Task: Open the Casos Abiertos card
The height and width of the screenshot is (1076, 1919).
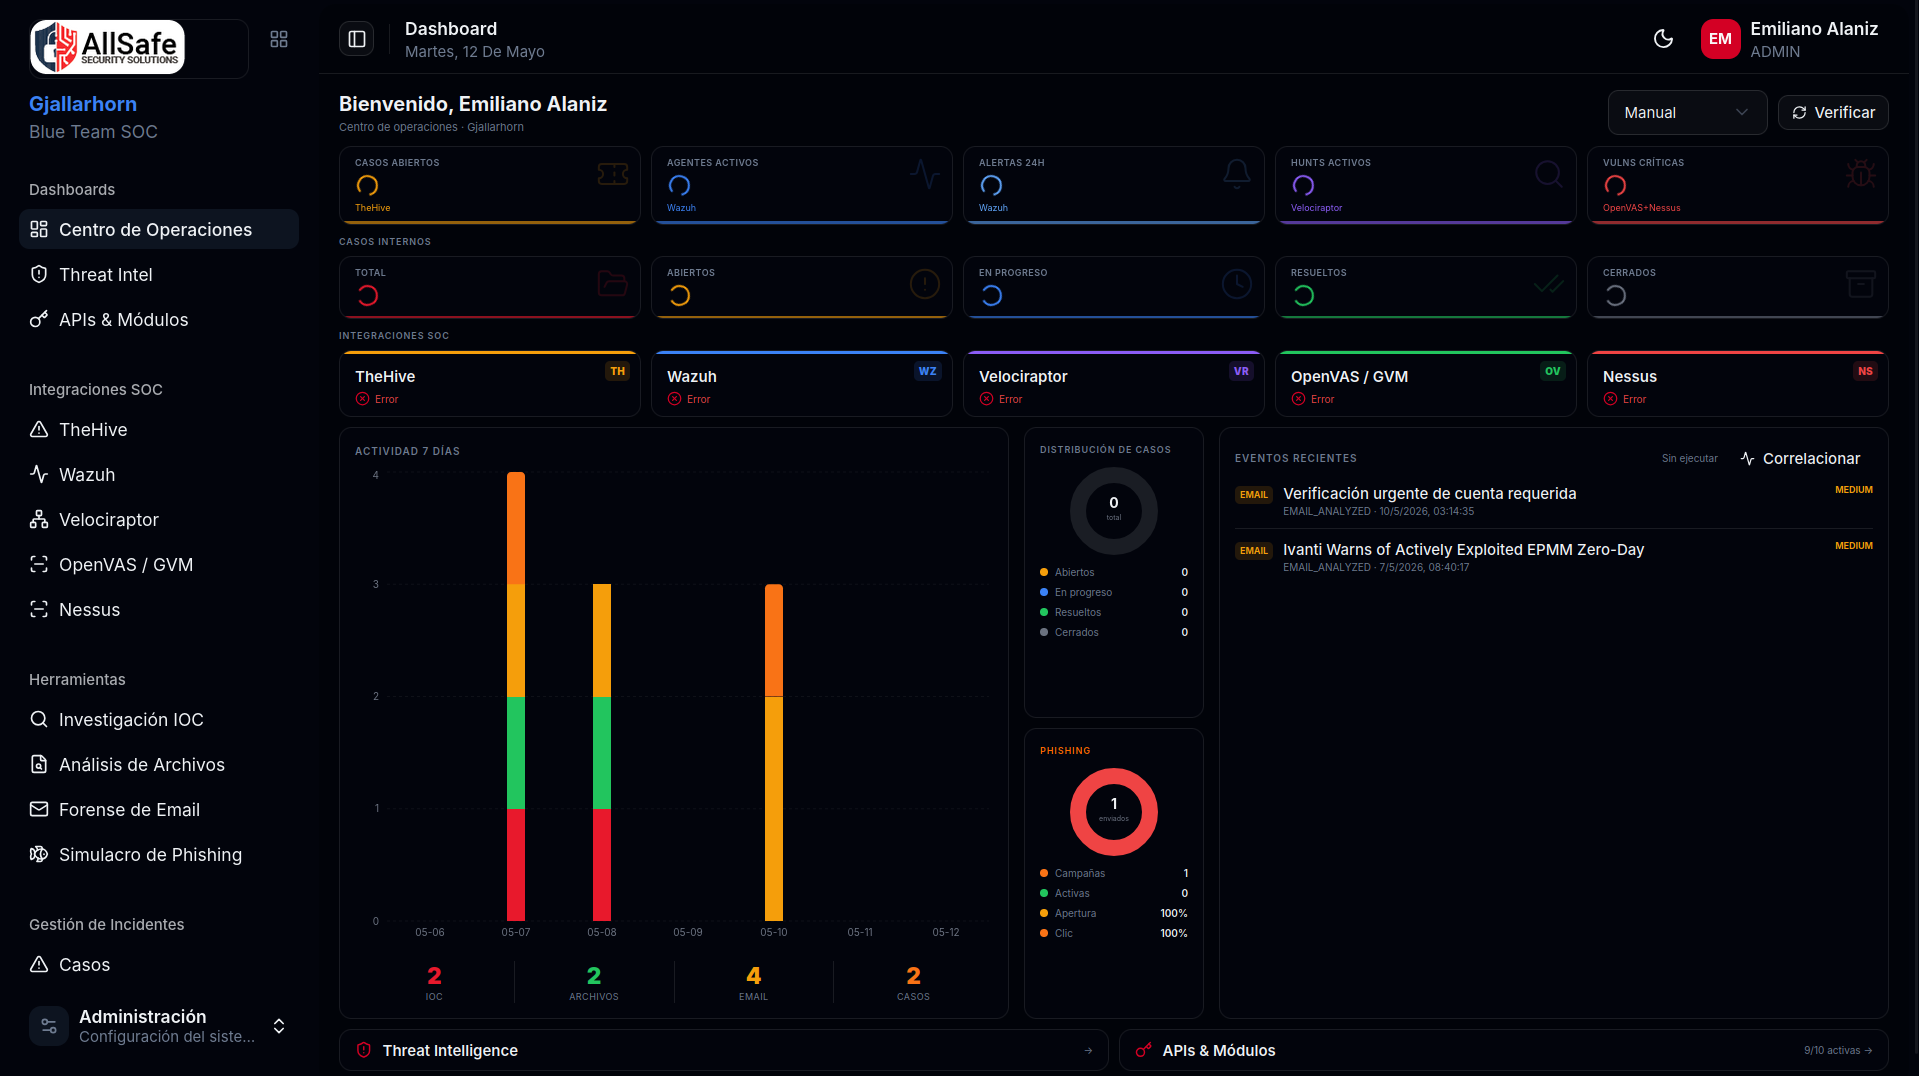Action: click(x=490, y=185)
